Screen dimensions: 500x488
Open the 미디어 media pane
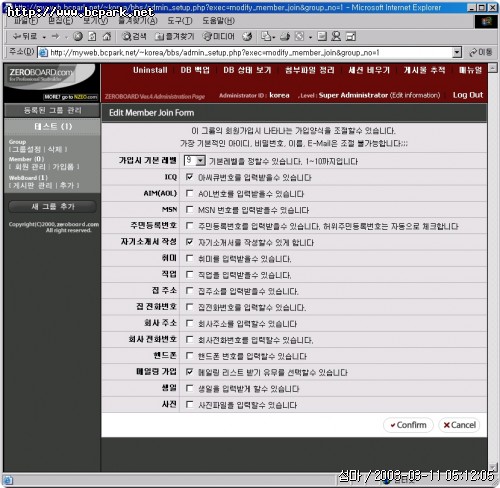[219, 36]
